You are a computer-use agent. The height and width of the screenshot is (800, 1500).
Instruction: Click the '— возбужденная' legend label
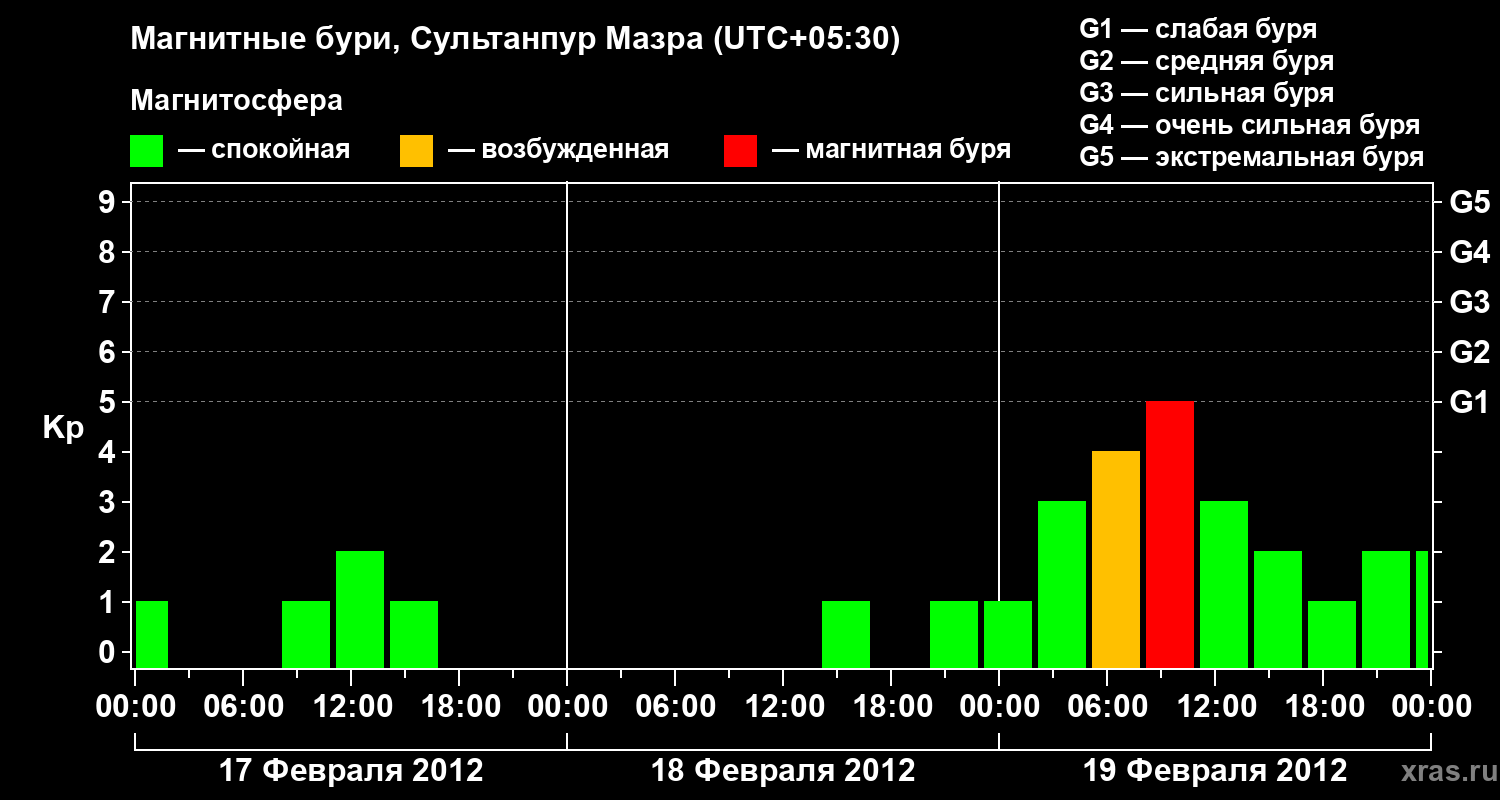(x=558, y=151)
